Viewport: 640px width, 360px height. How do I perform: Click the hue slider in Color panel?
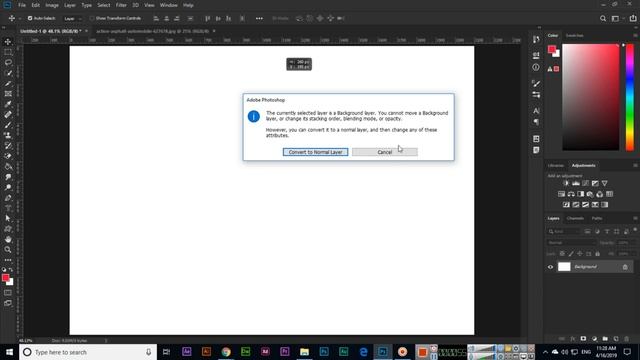[630, 97]
